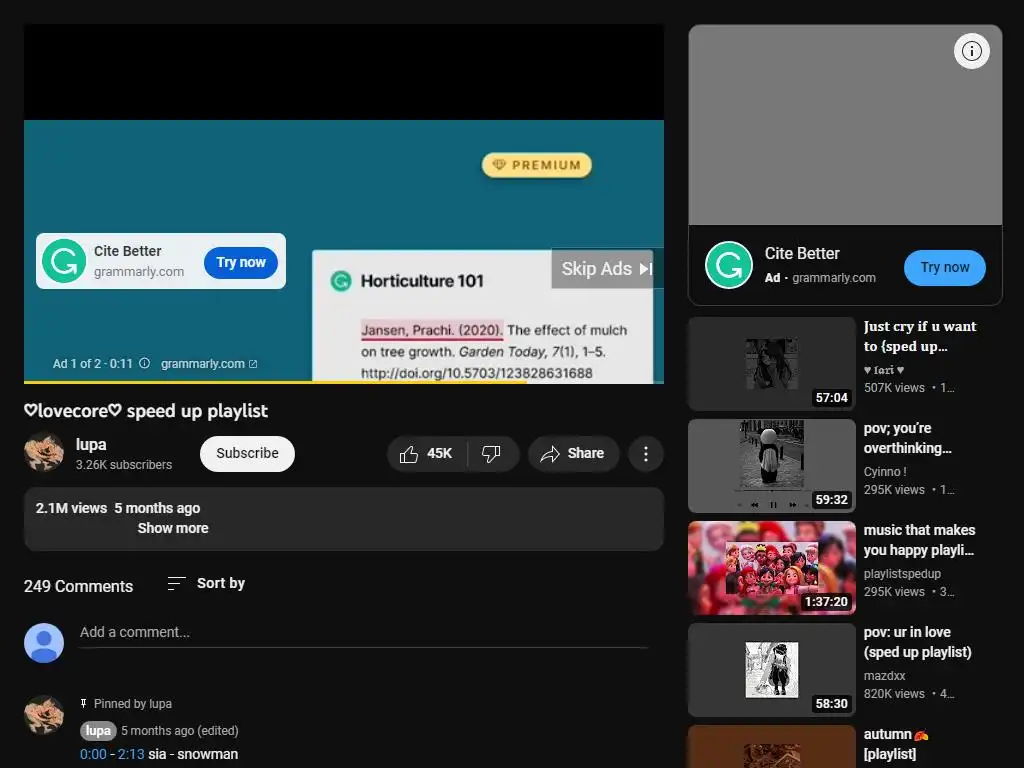1024x768 pixels.
Task: Open the grammarly.com link below ad counter
Action: click(209, 364)
